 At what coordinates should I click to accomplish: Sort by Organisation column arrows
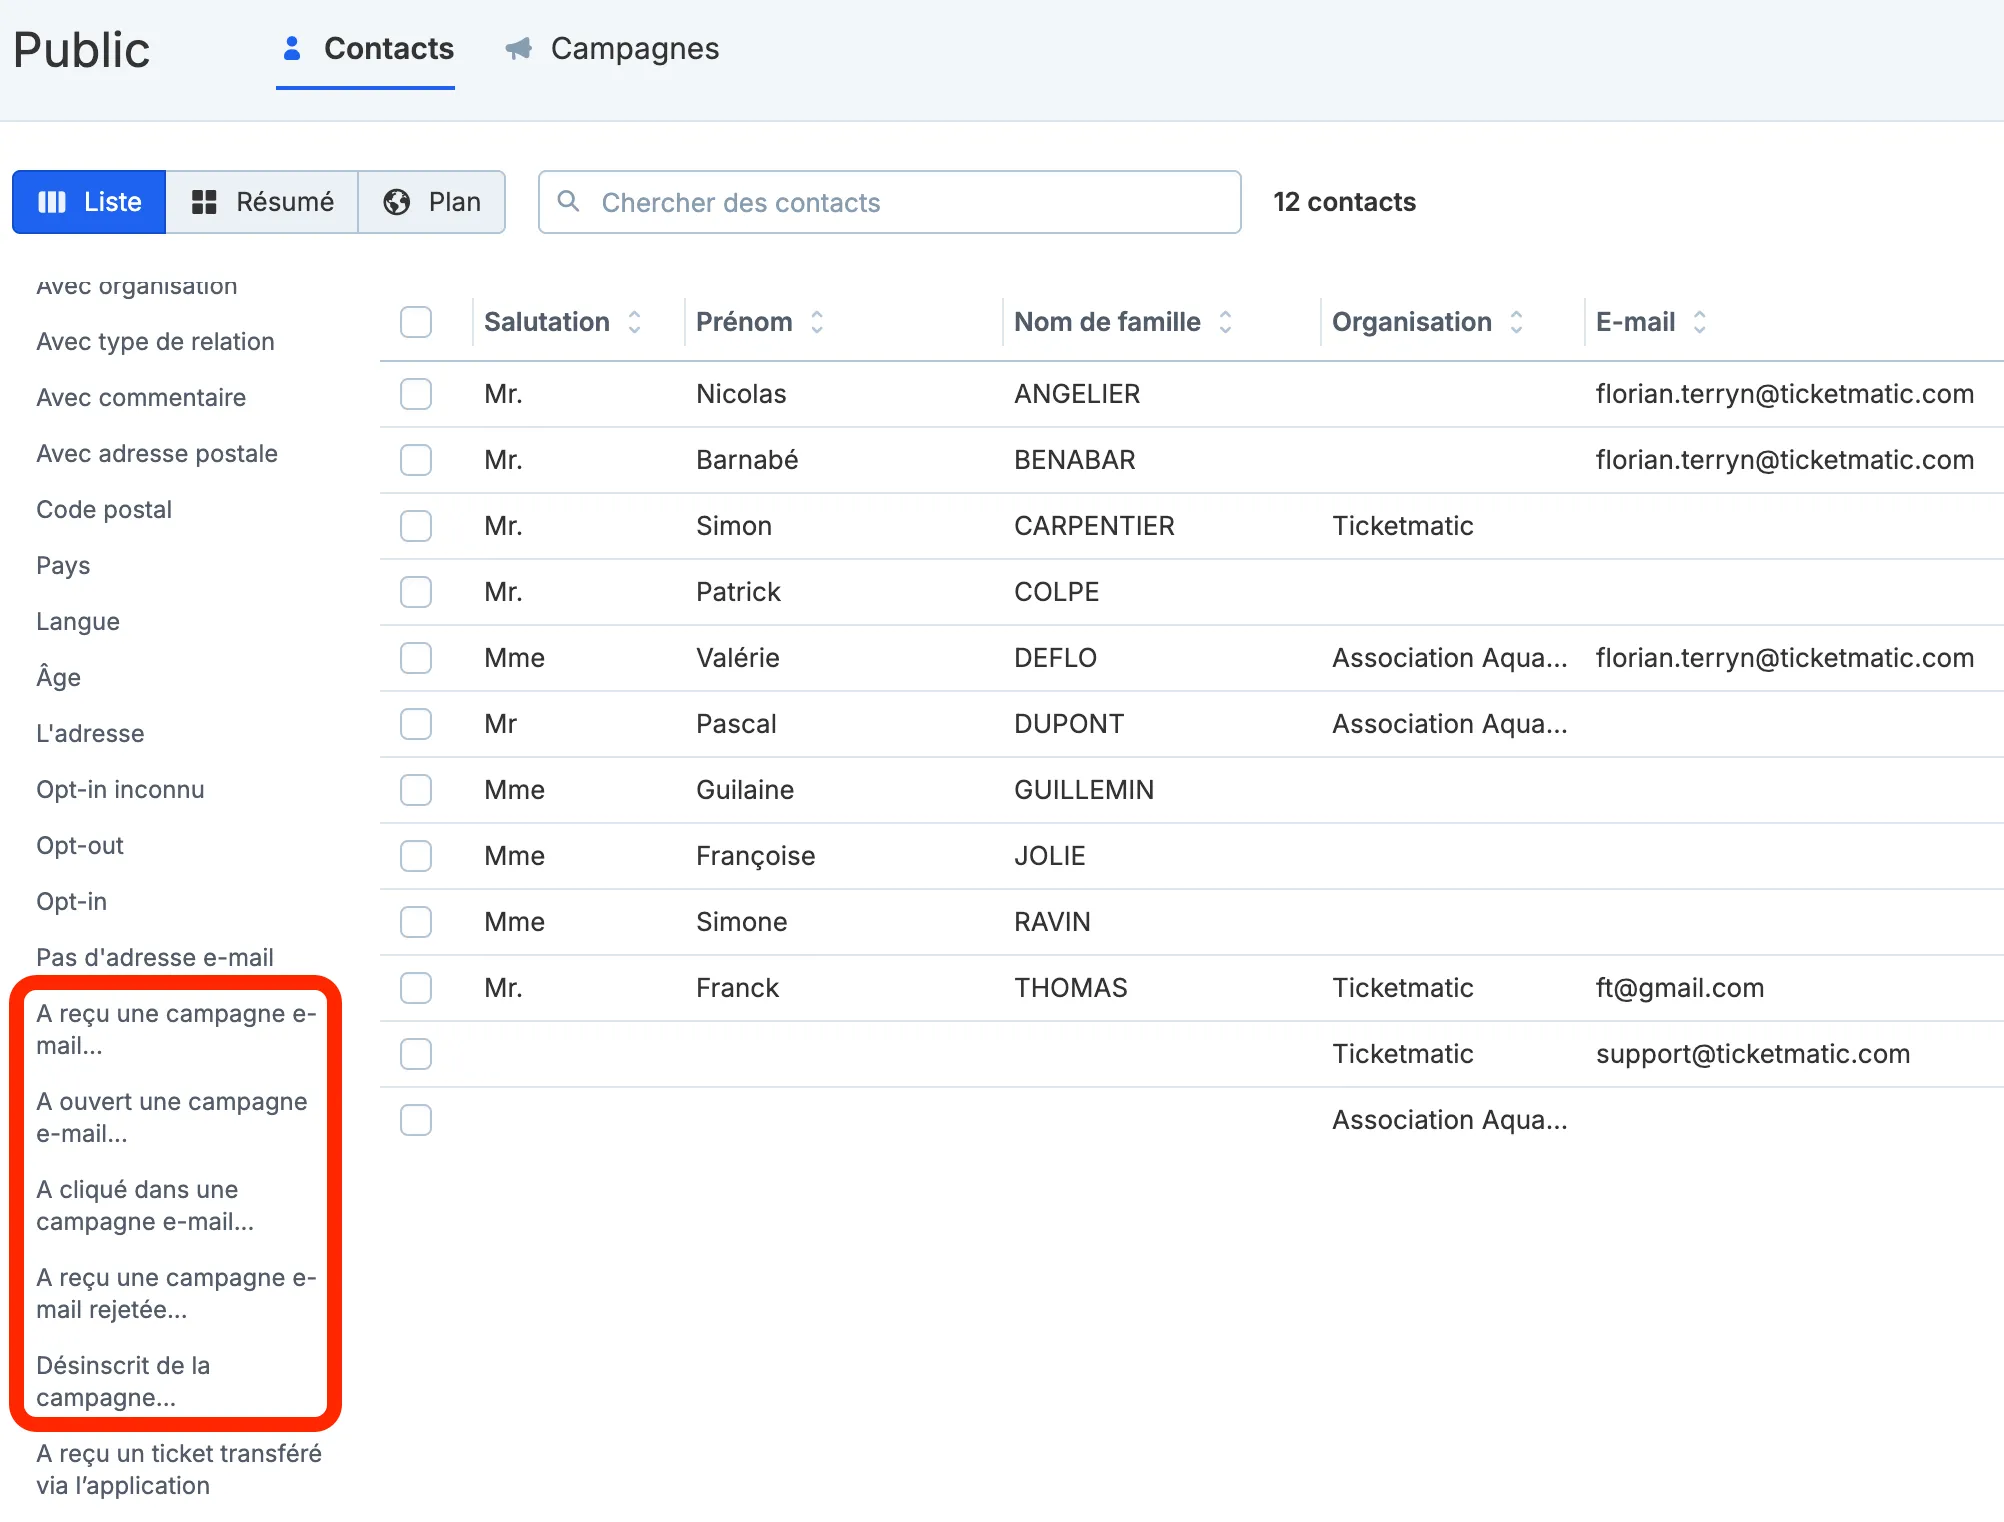(1516, 322)
